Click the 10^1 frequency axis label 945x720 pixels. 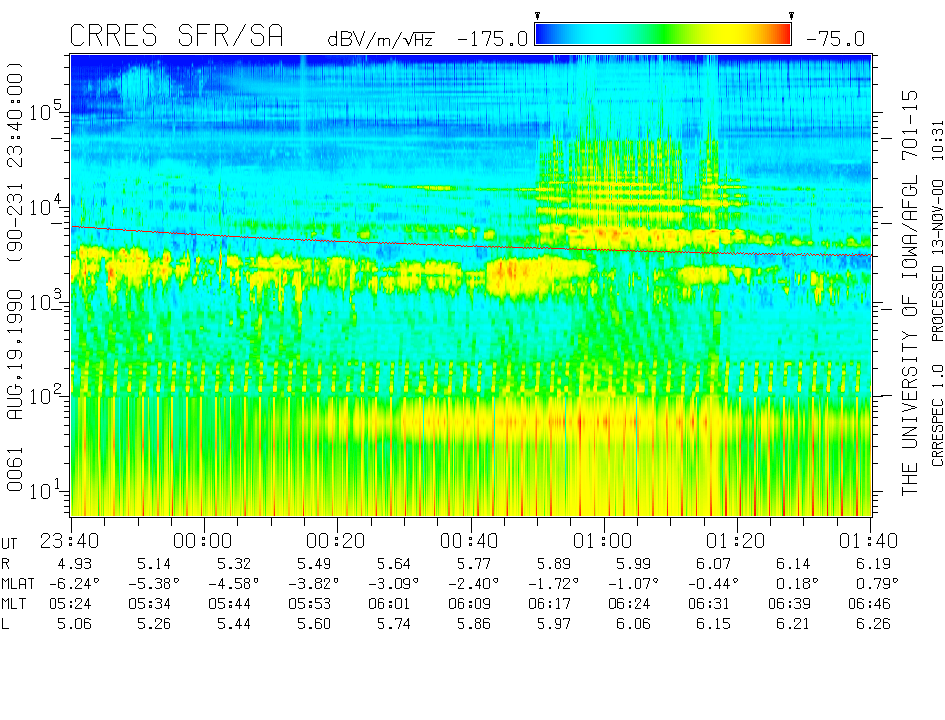(43, 489)
